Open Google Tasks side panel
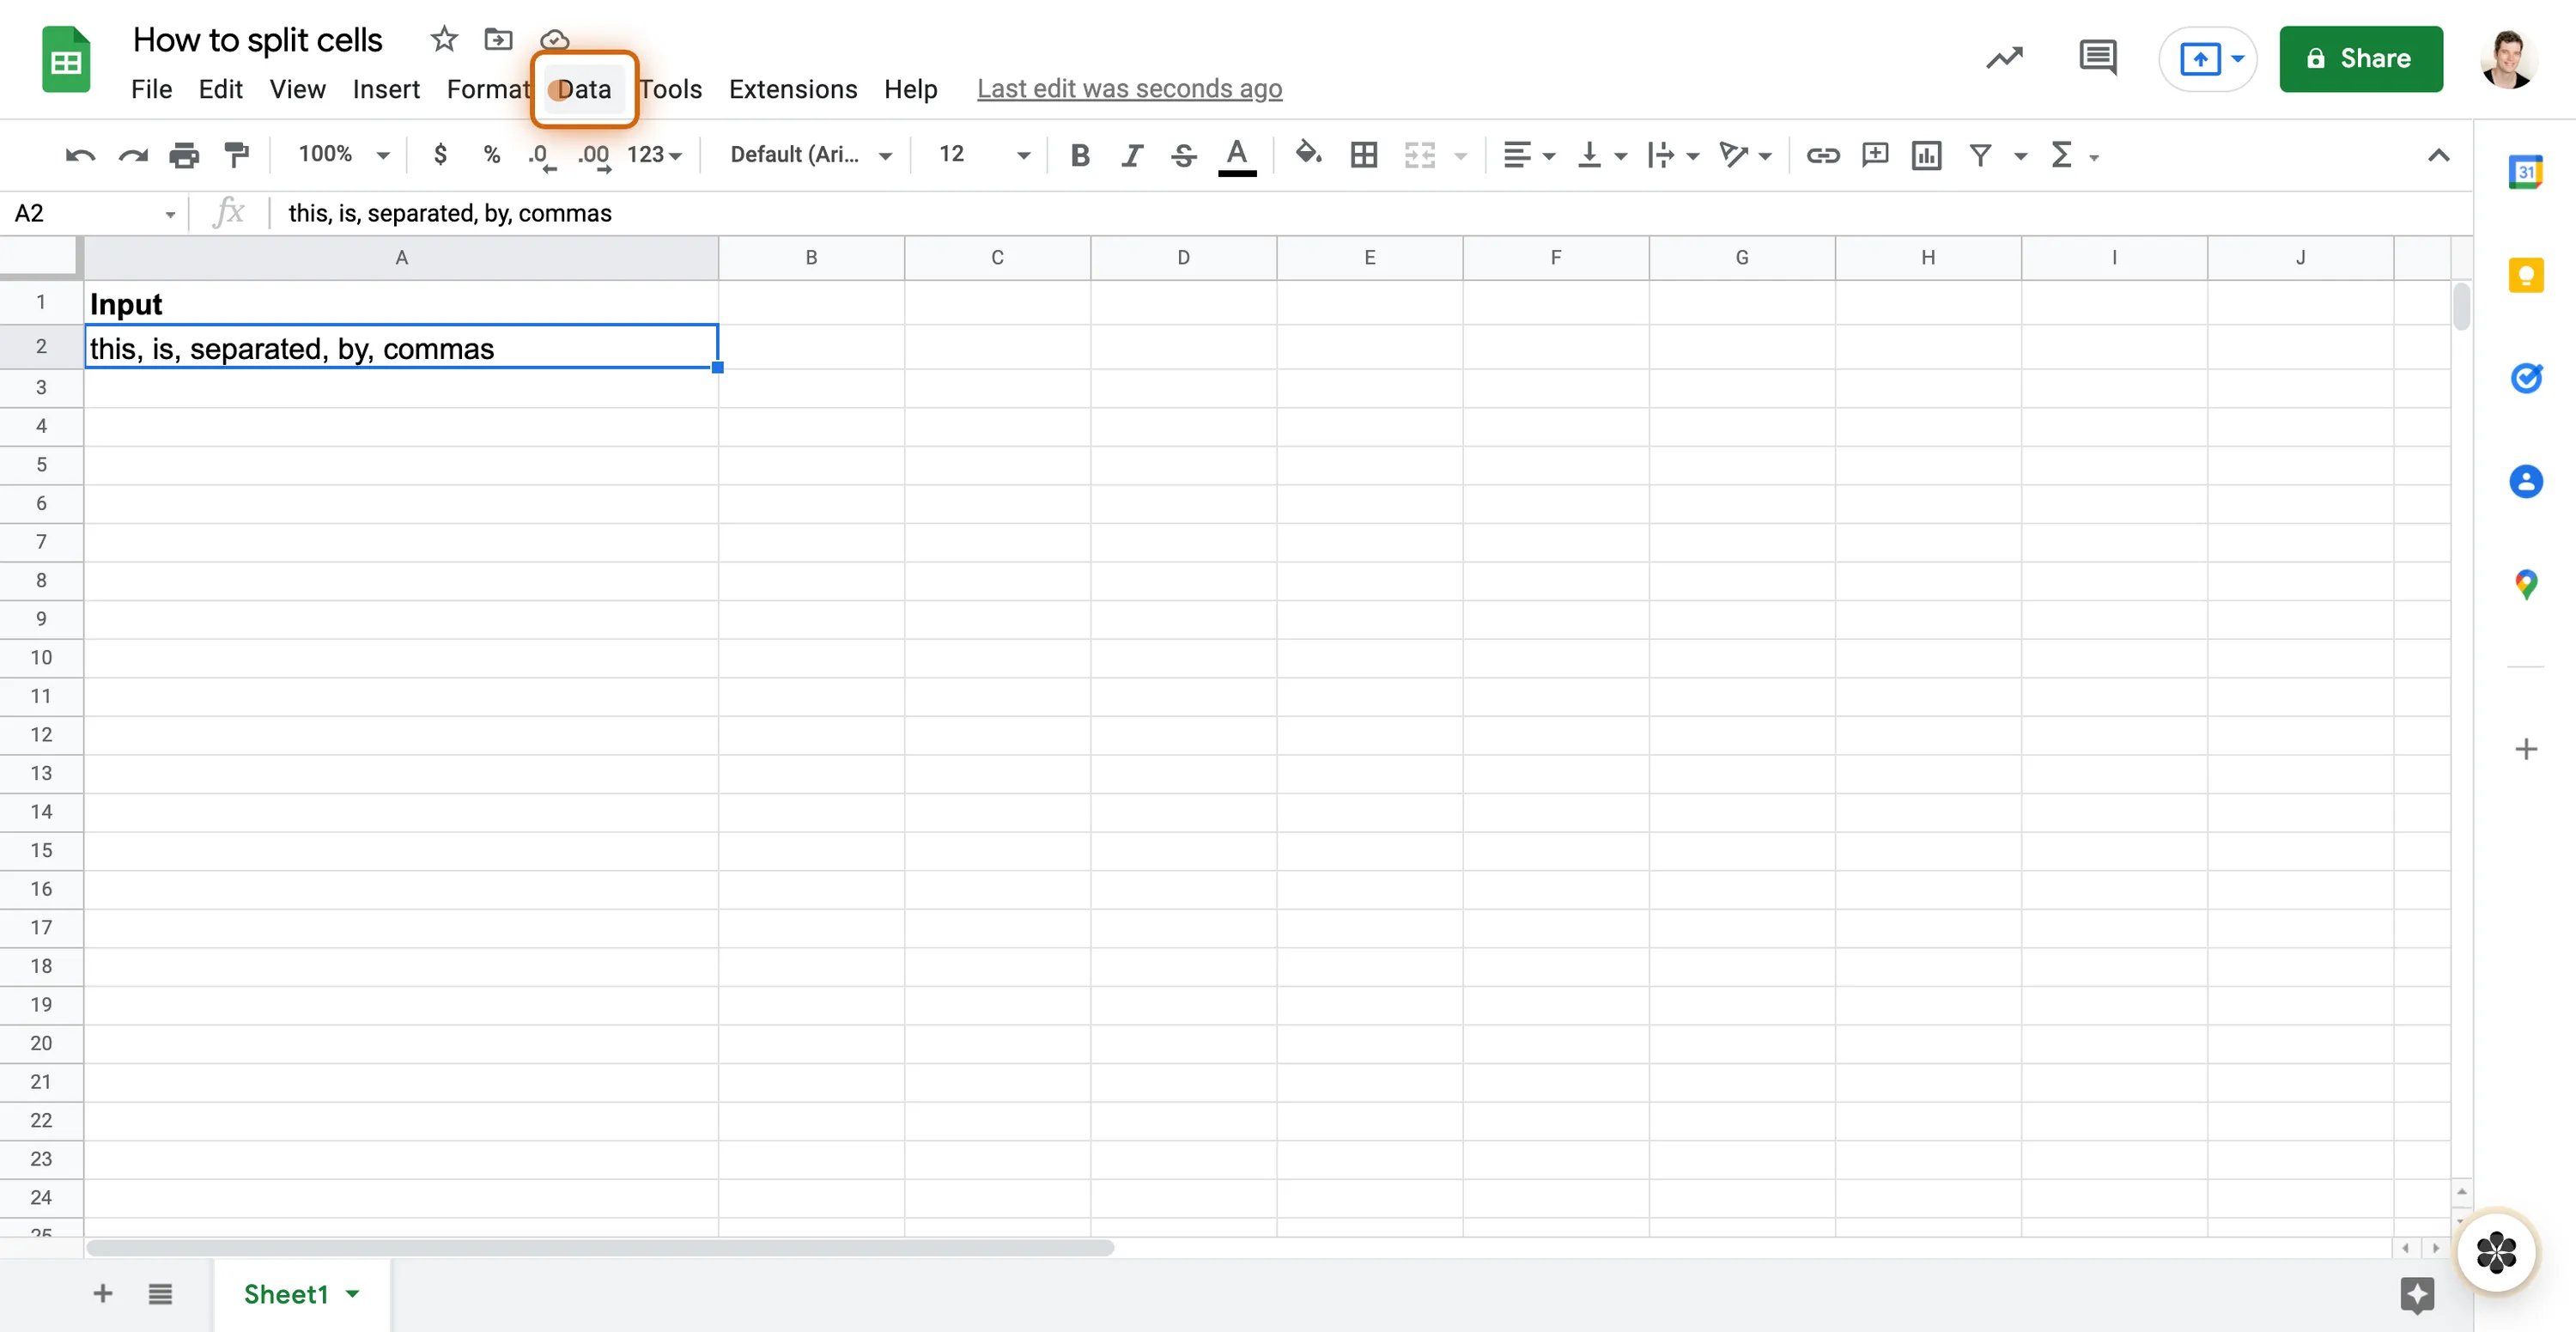The height and width of the screenshot is (1332, 2576). [x=2526, y=378]
